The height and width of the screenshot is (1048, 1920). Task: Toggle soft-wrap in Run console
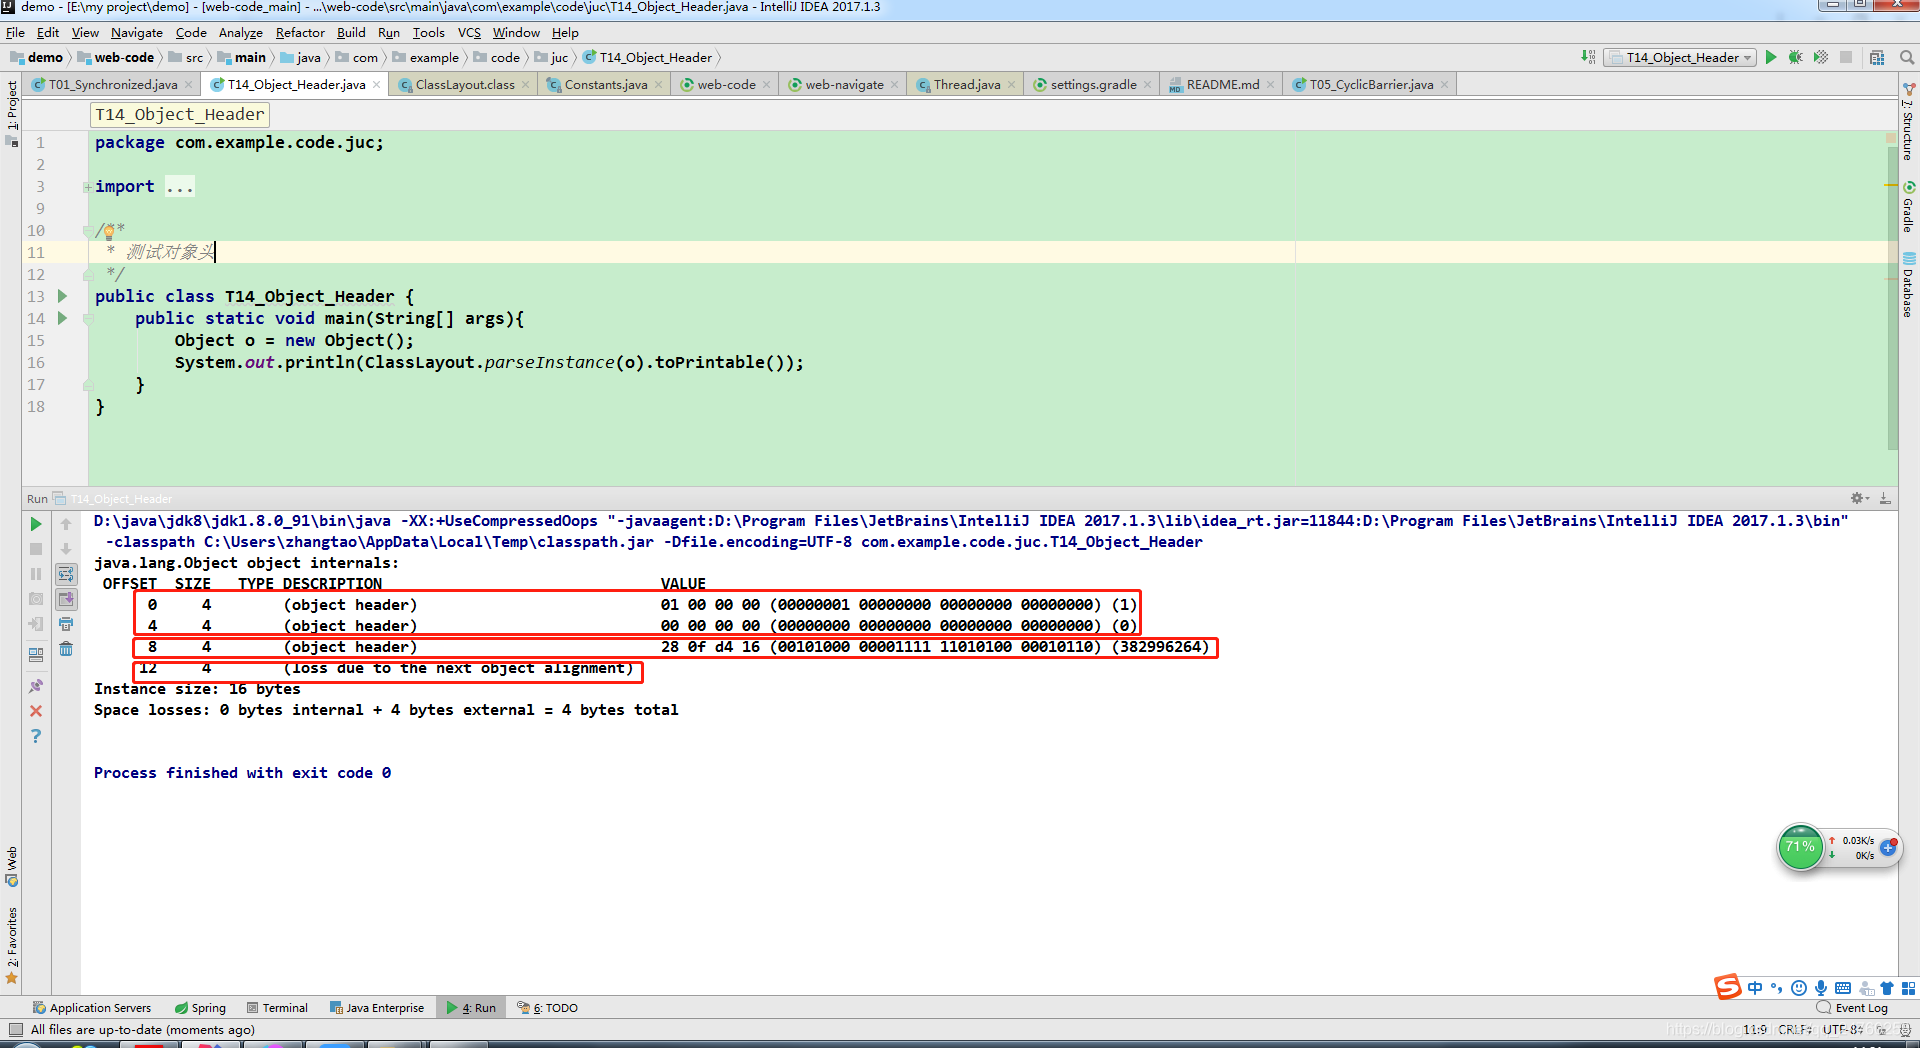66,574
